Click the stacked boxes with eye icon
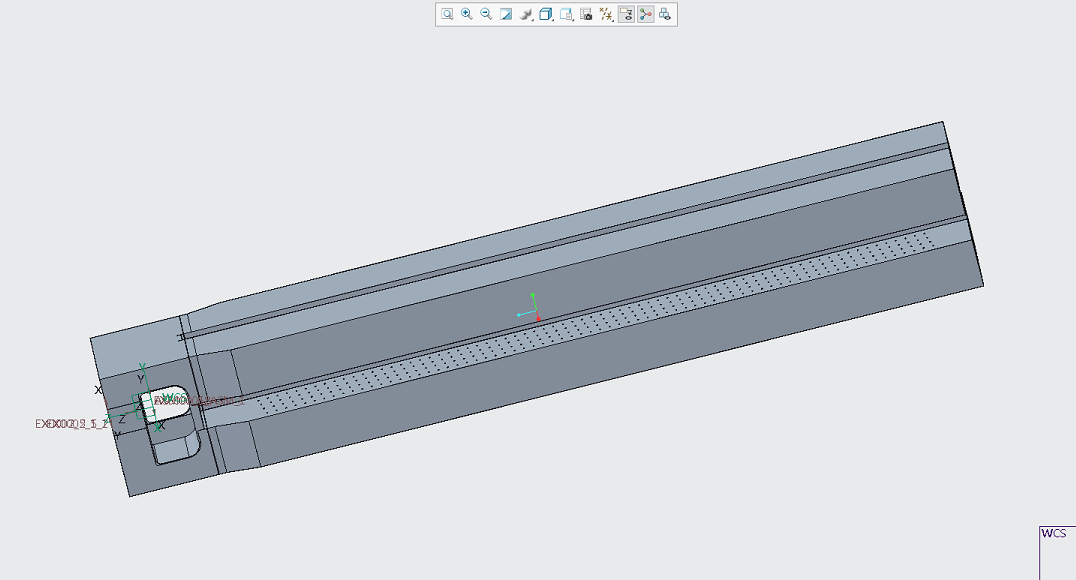This screenshot has height=580, width=1076. coord(665,14)
